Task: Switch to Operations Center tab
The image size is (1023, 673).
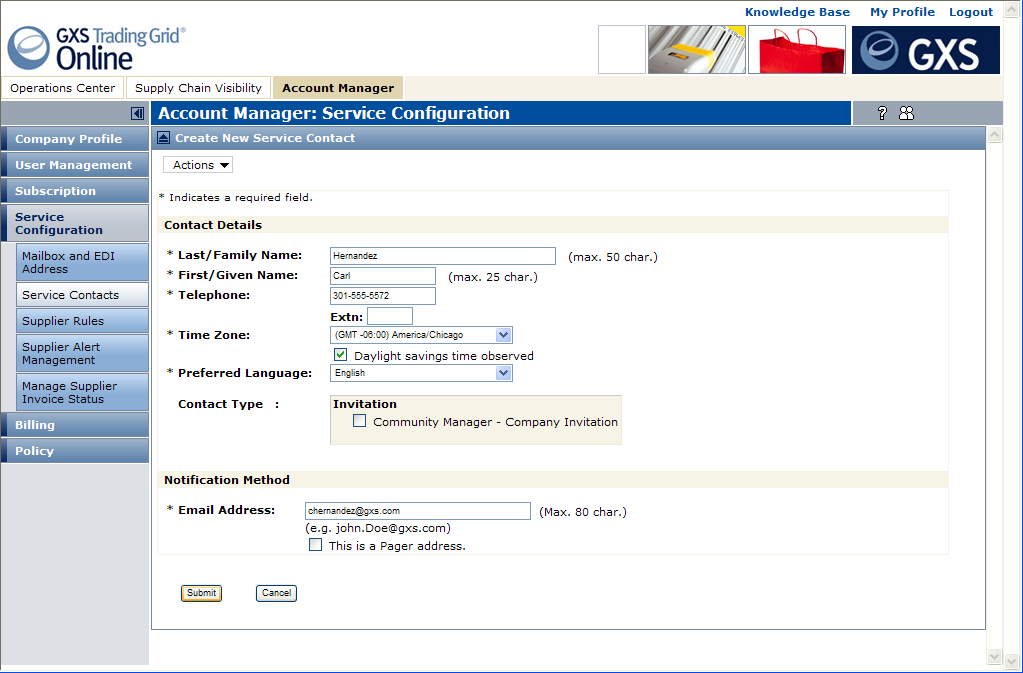Action: point(63,88)
